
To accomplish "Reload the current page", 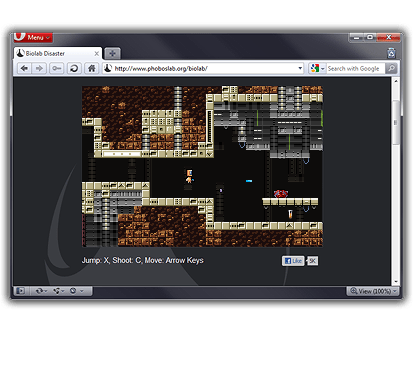I will (x=74, y=69).
